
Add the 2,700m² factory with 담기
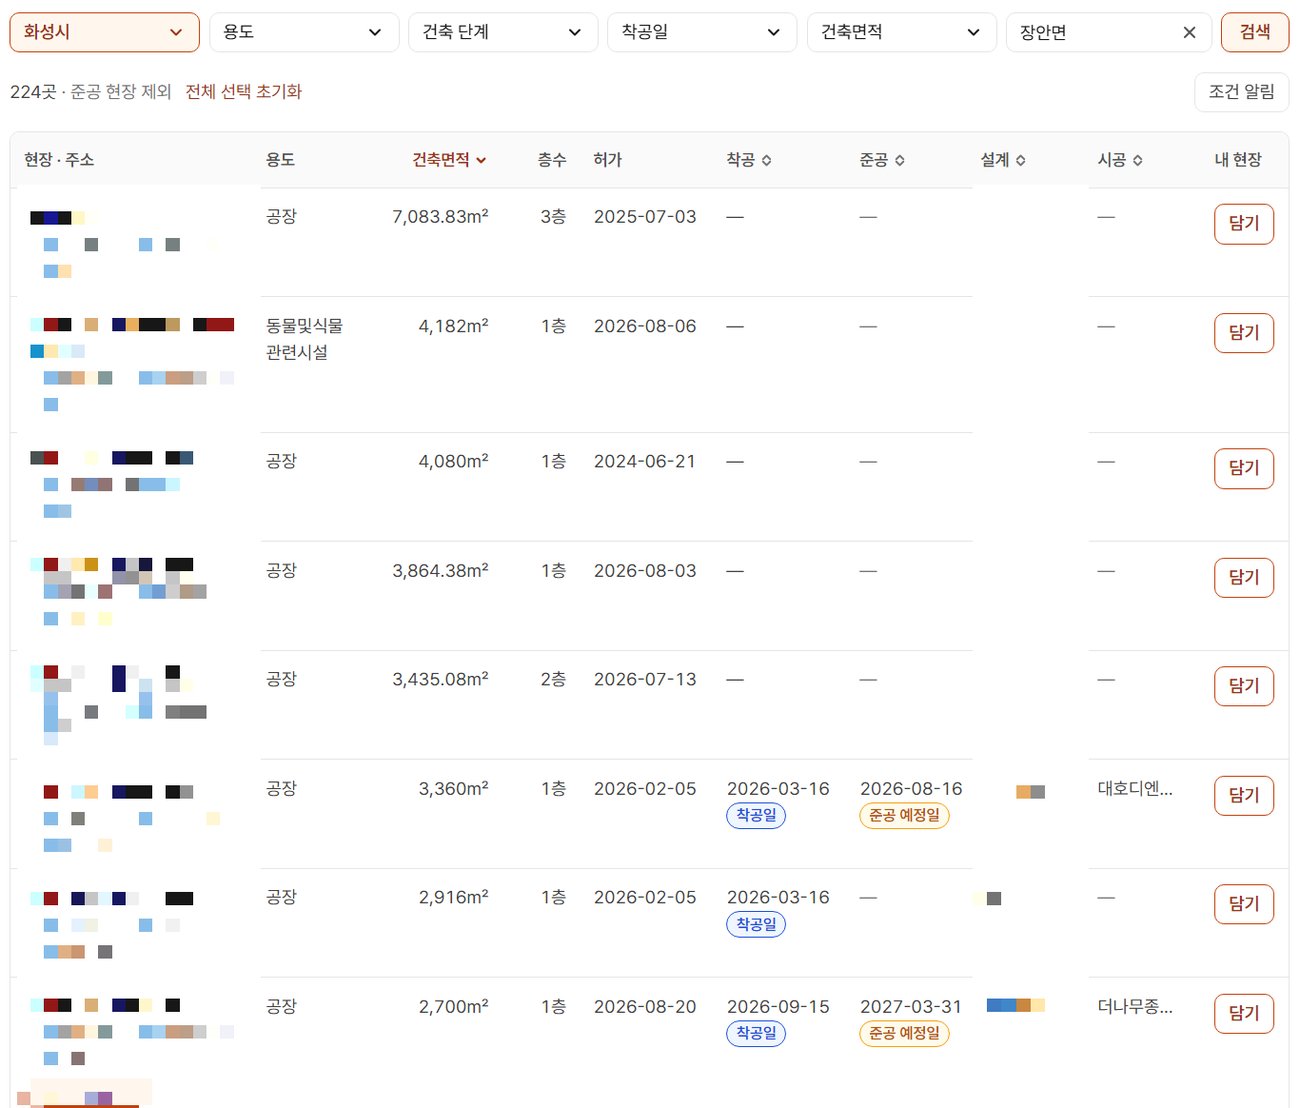click(x=1244, y=1013)
